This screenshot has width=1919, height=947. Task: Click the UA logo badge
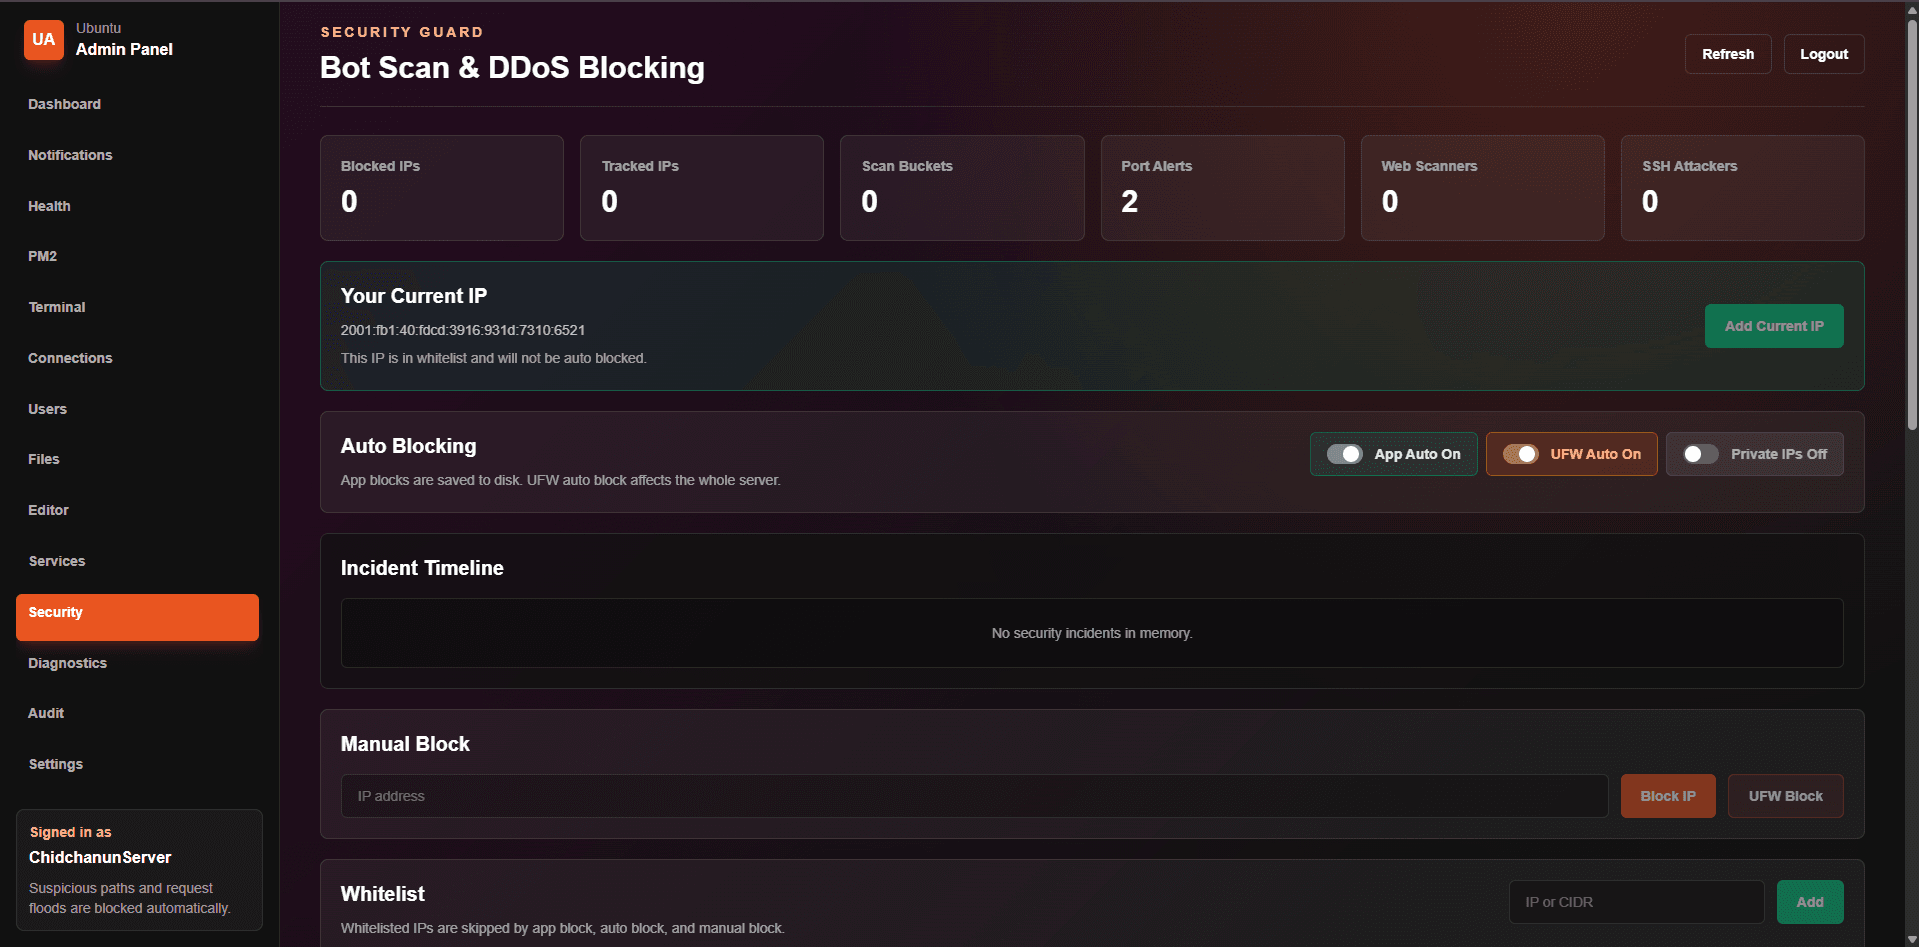tap(44, 40)
